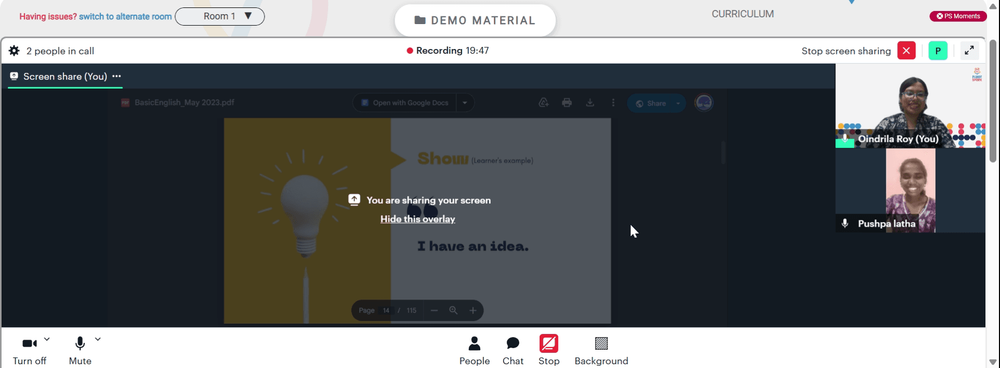The image size is (1000, 368).
Task: Open camera options chevron next to Turn off
Action: [x=47, y=339]
